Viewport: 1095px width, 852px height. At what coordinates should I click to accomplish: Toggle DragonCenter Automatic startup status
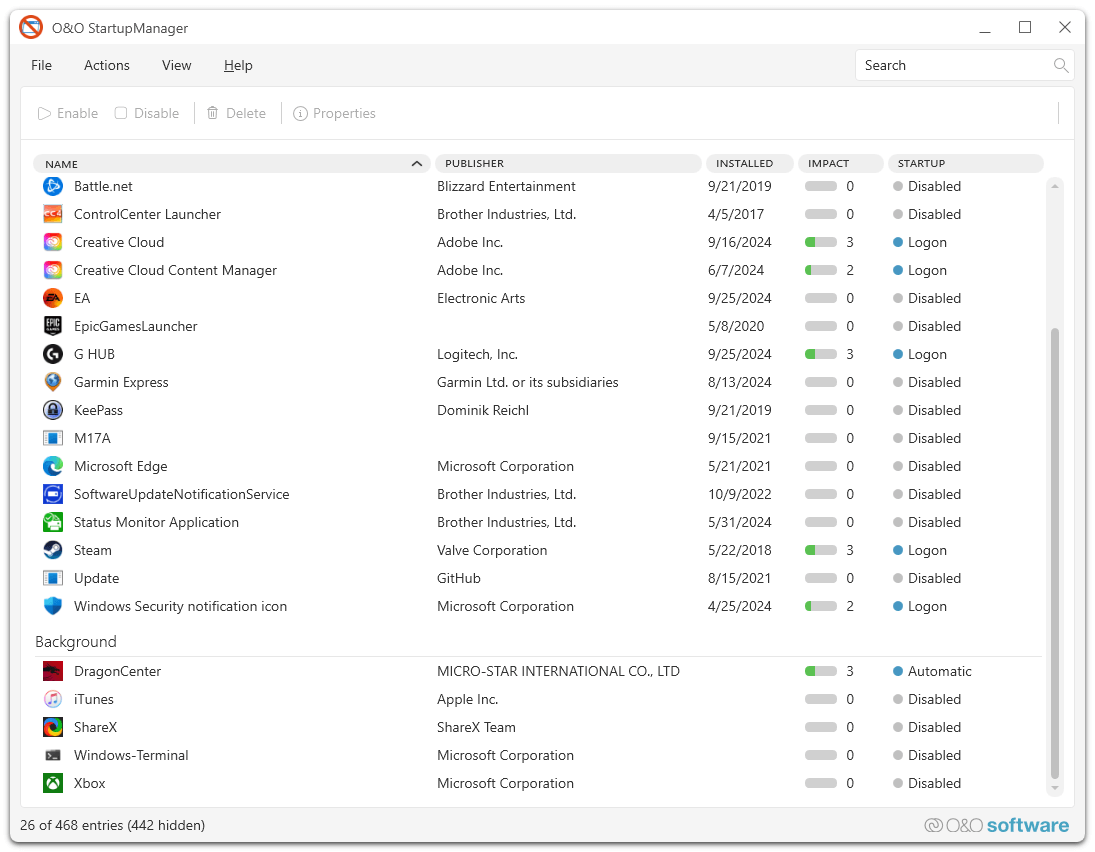932,671
